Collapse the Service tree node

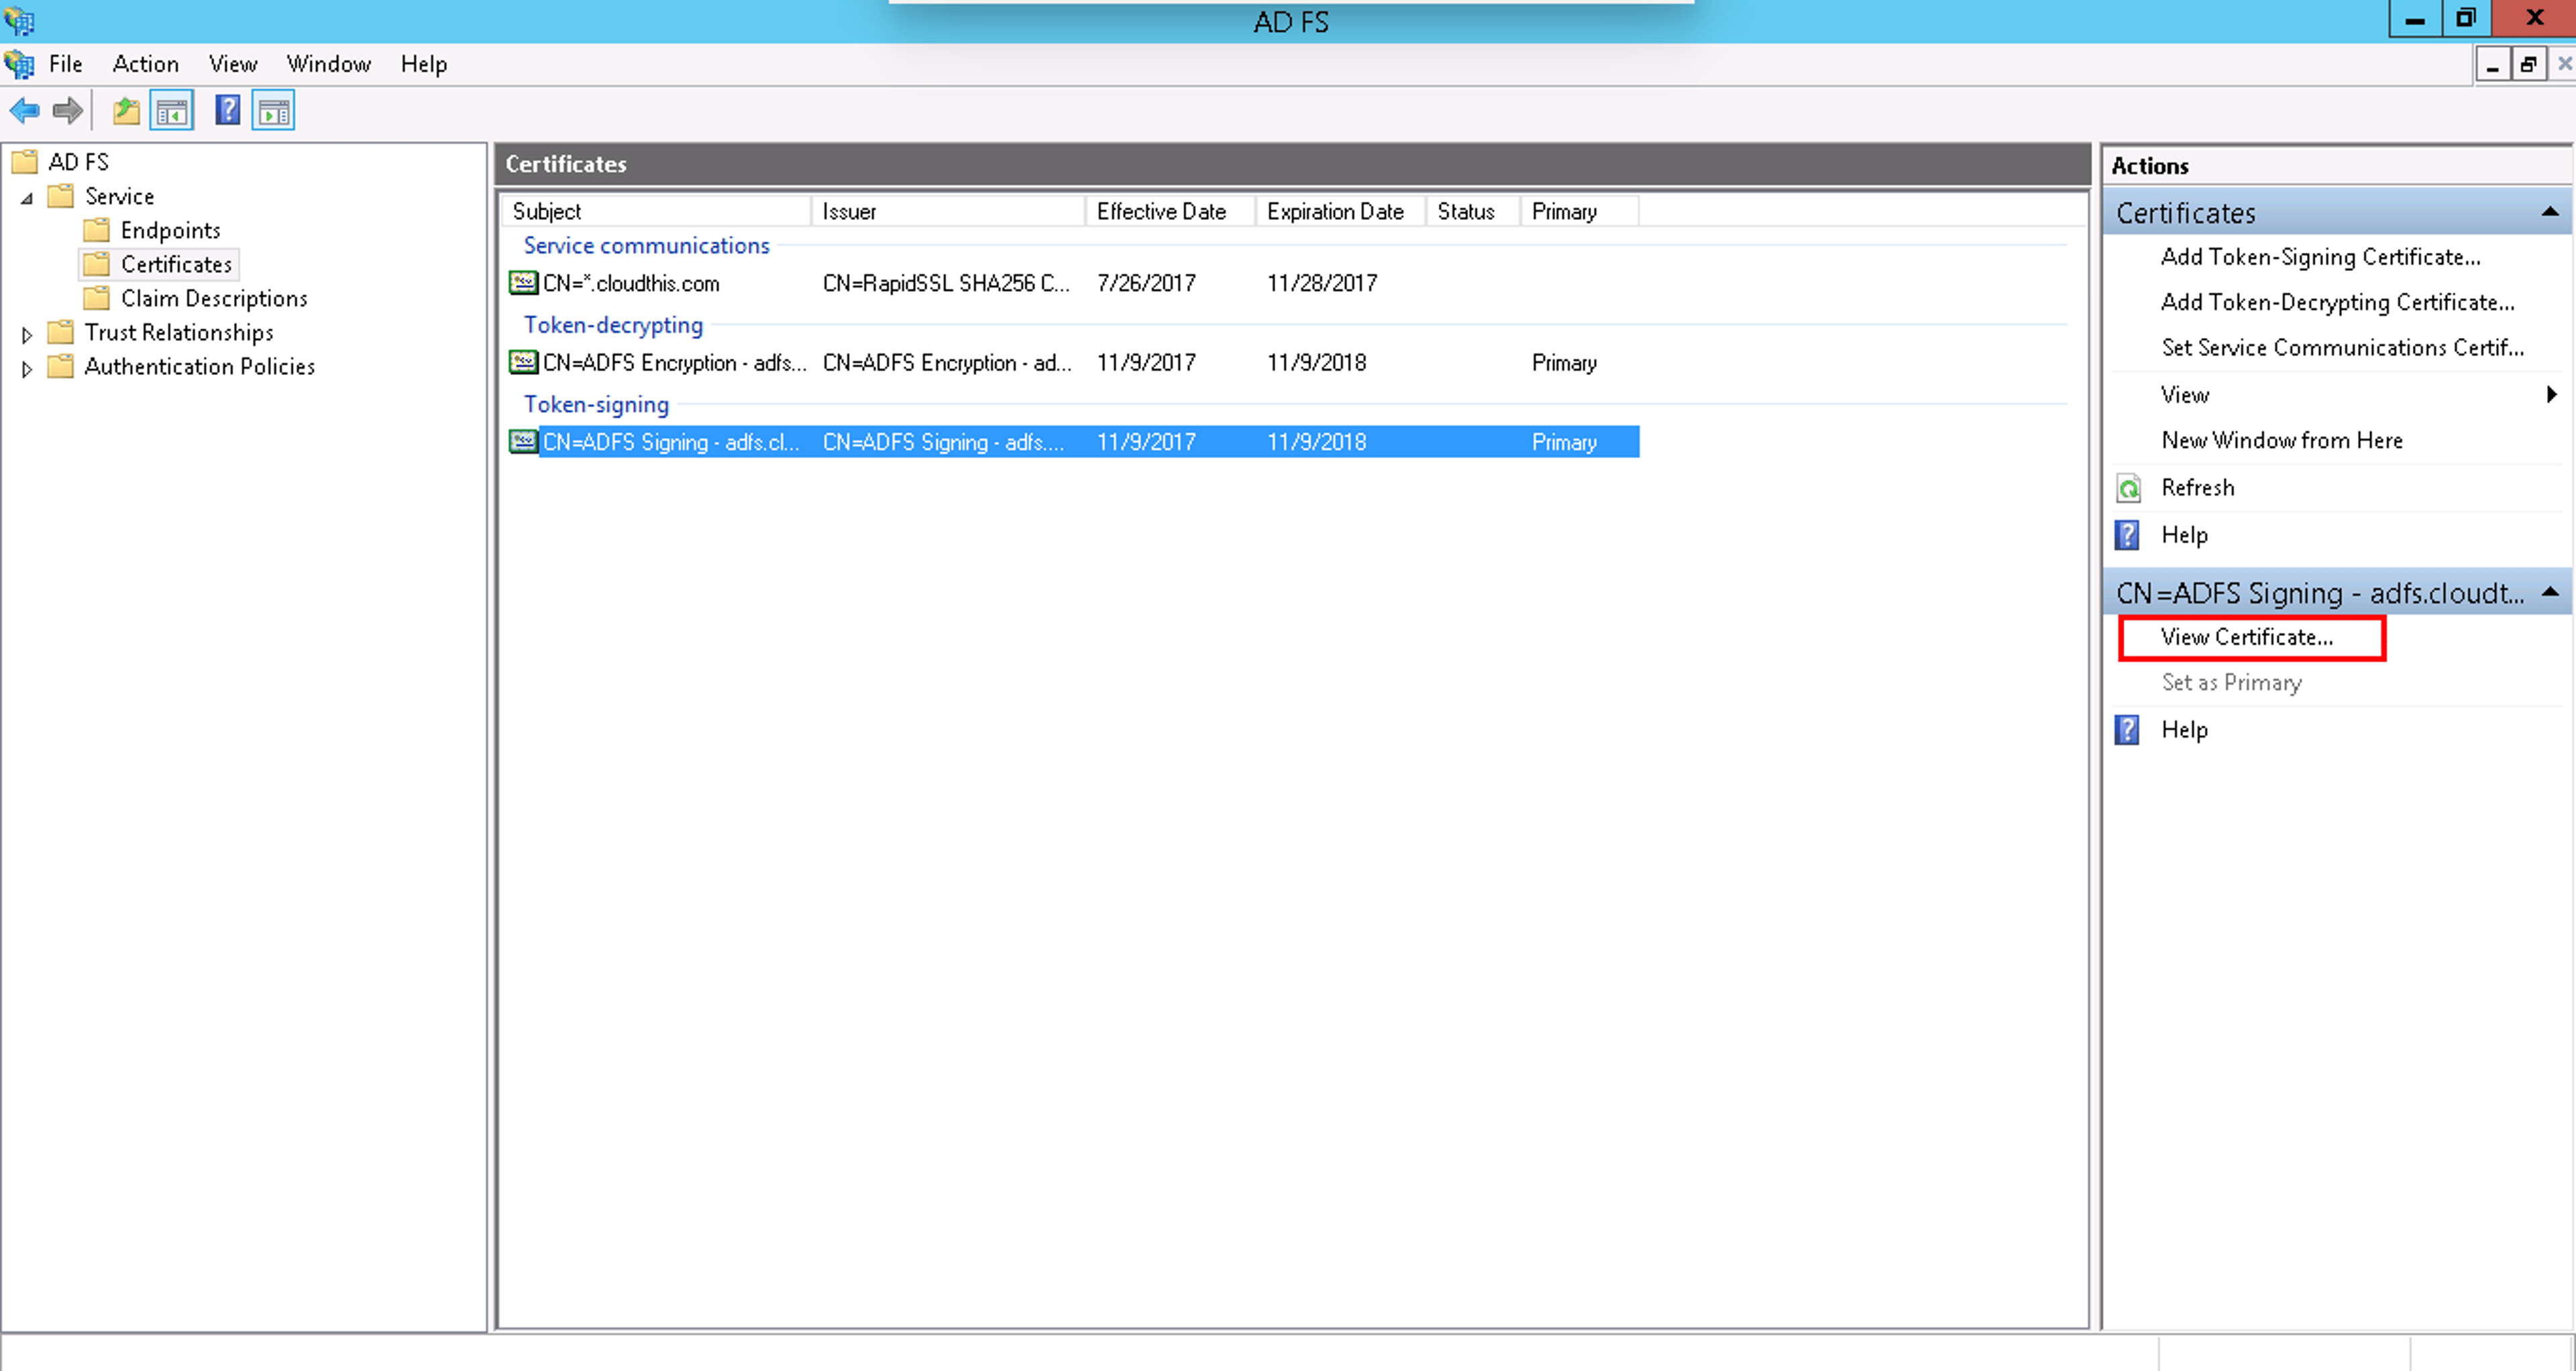click(x=27, y=198)
